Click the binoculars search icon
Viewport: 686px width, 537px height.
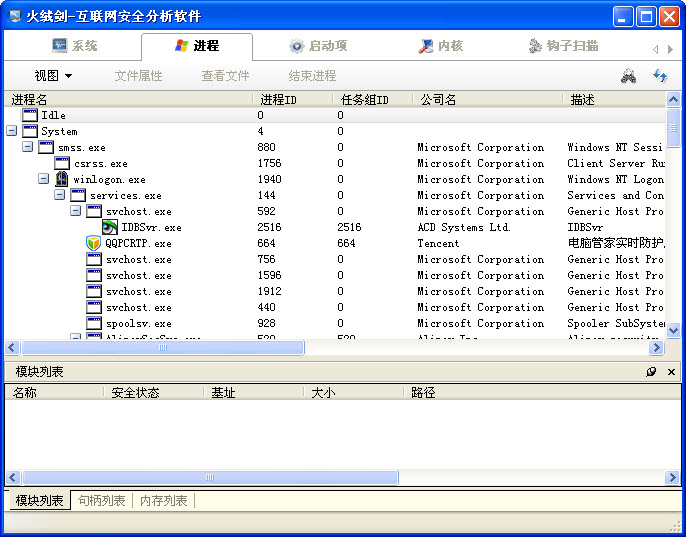tap(628, 76)
